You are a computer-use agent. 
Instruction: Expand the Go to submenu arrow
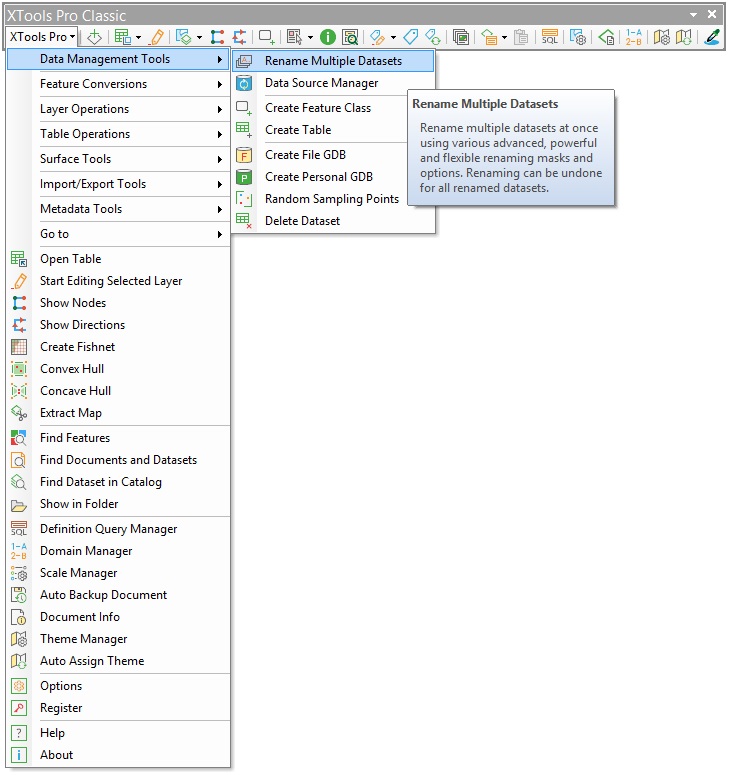click(220, 234)
